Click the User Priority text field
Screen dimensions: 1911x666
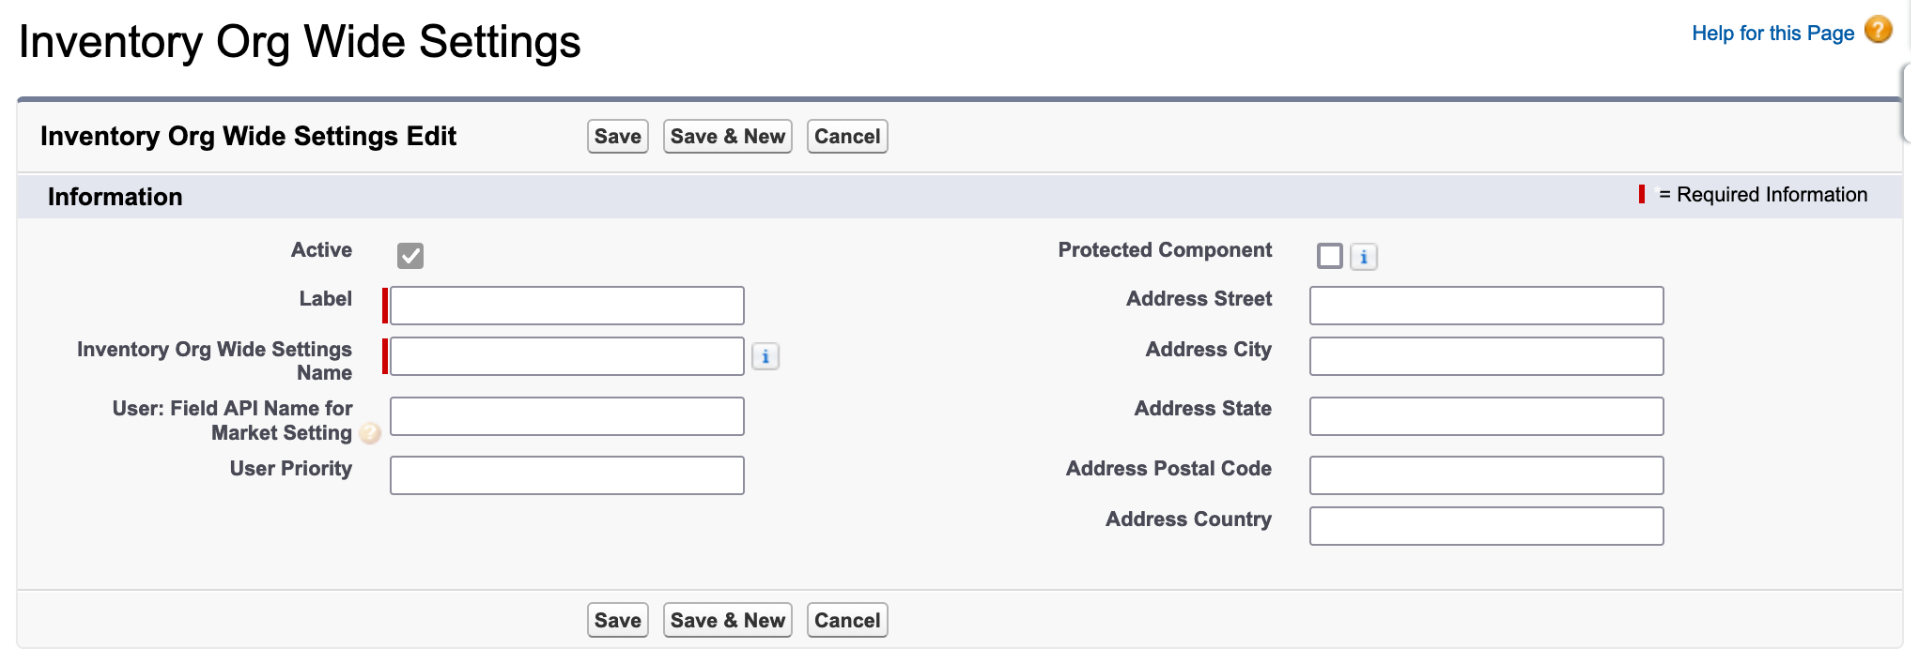click(x=567, y=476)
